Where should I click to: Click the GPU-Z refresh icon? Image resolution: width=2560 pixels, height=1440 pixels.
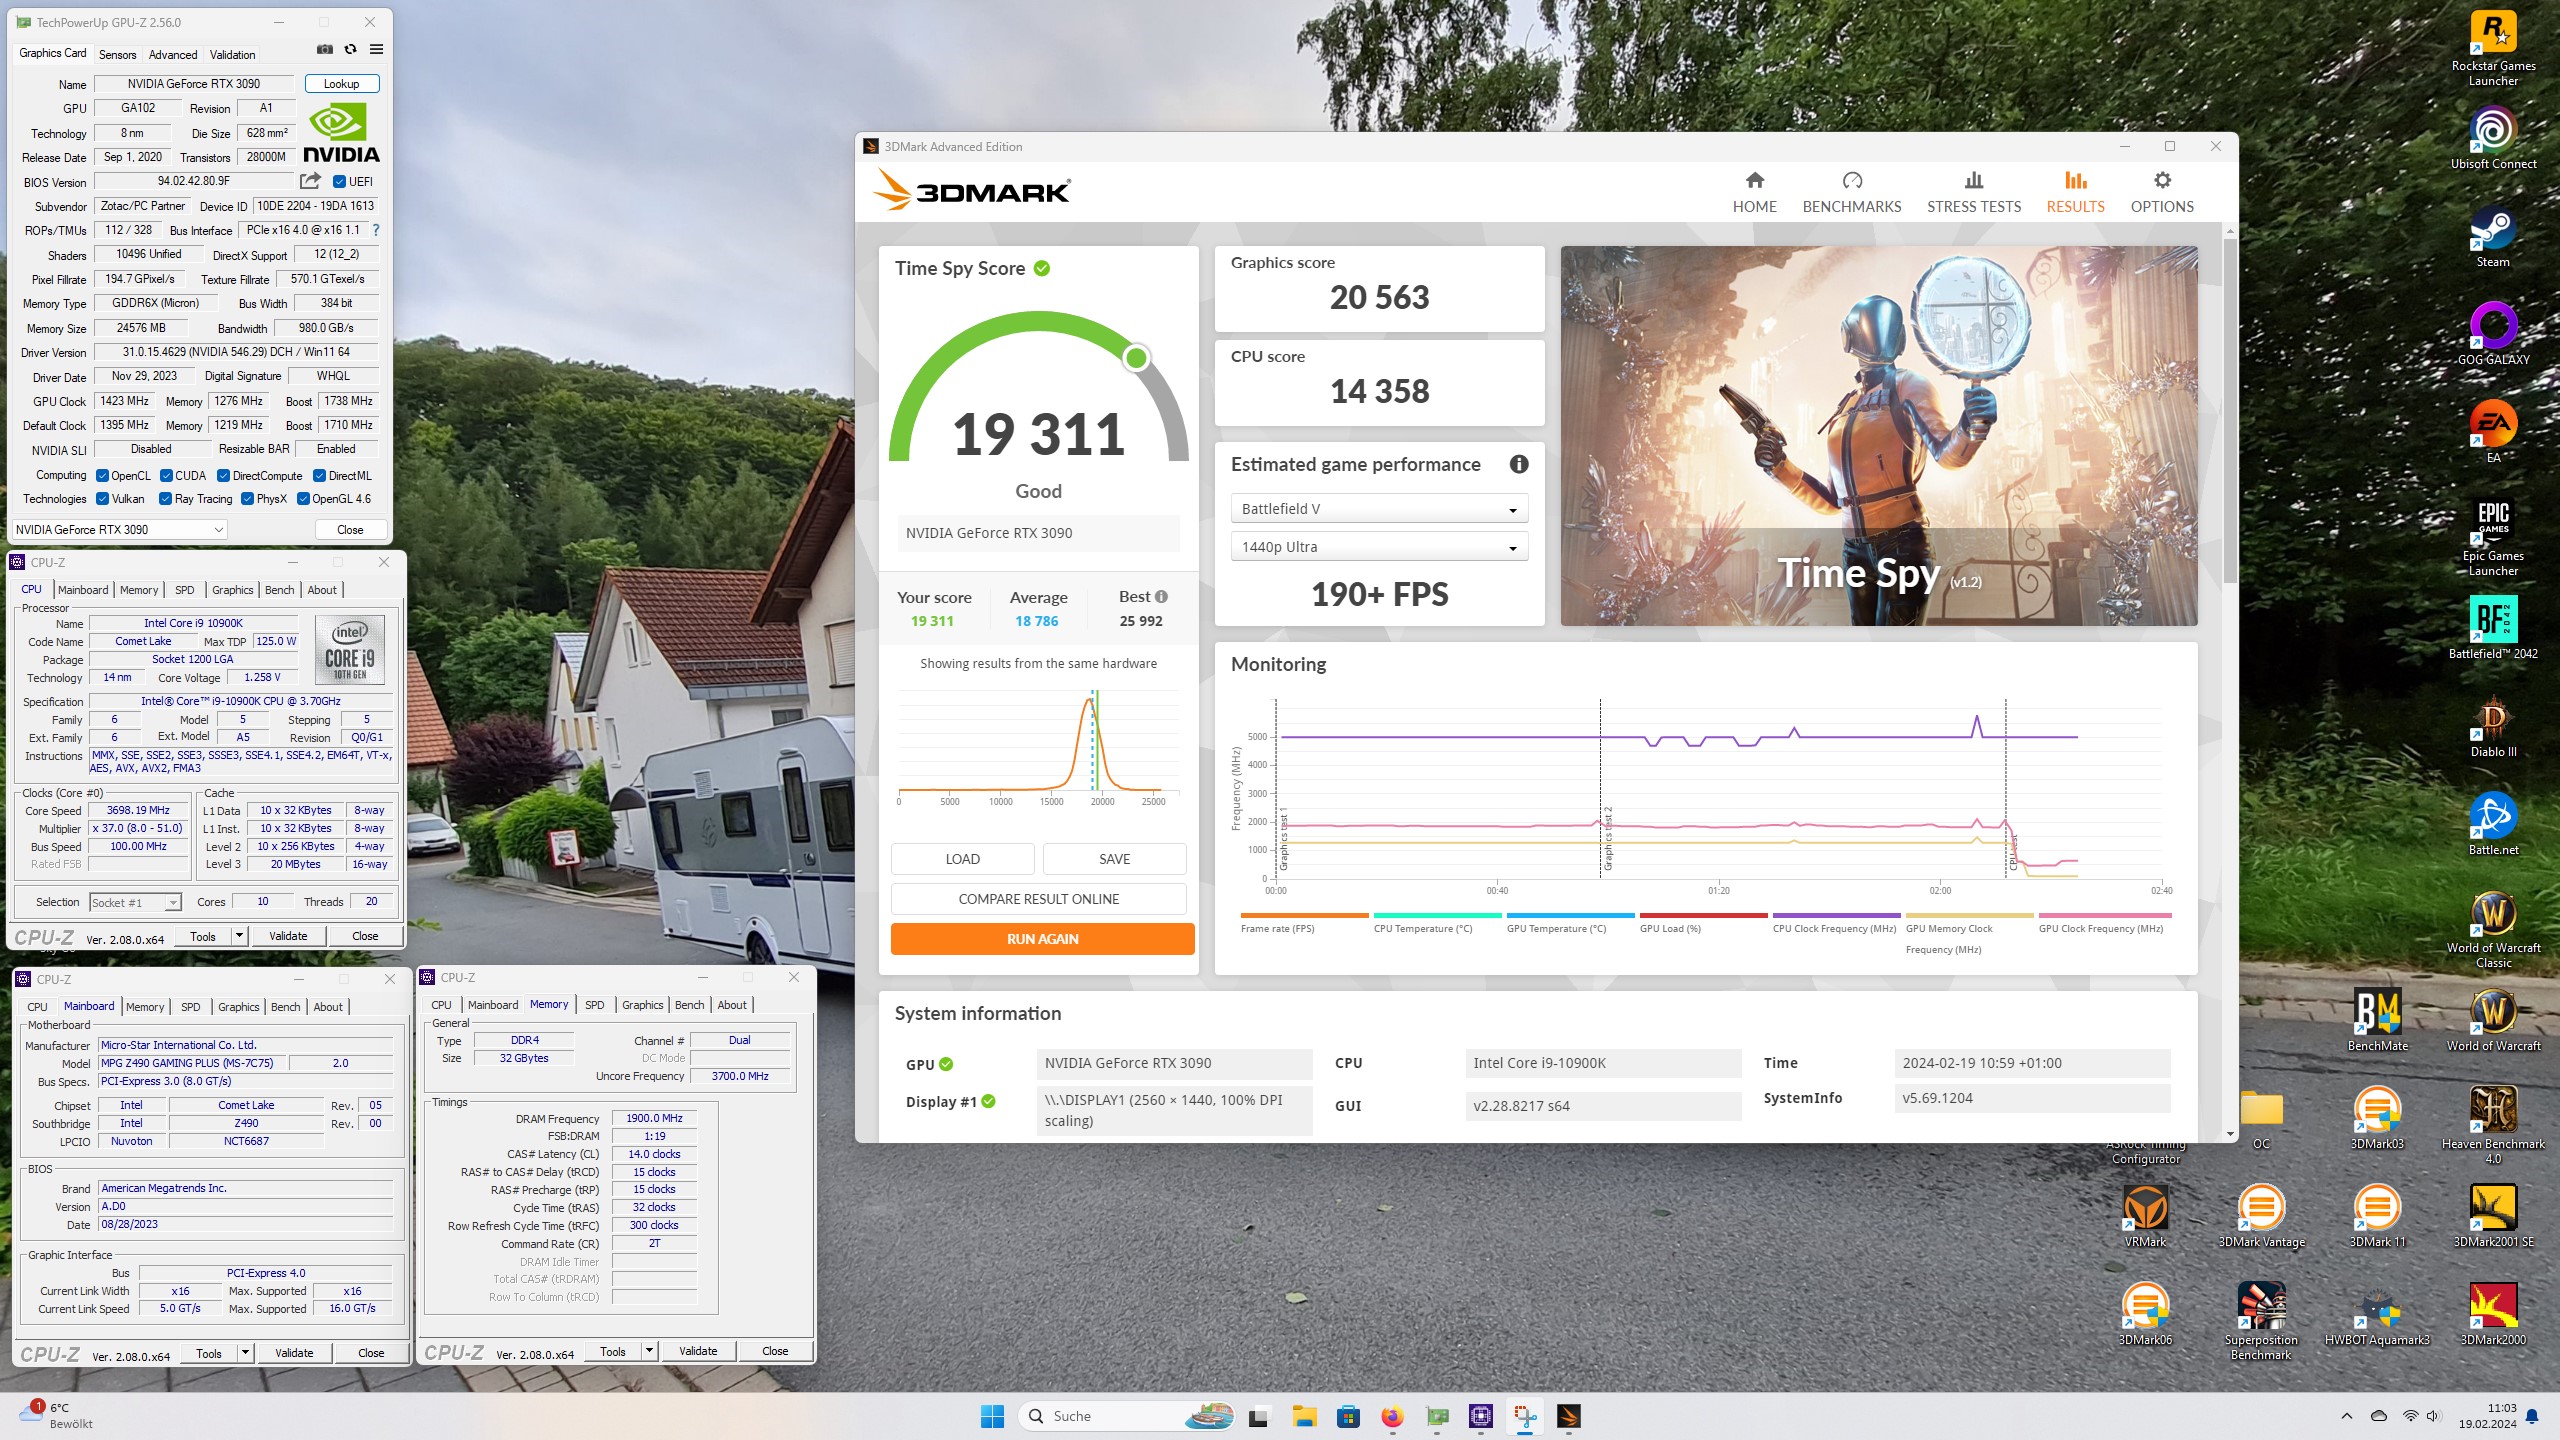pyautogui.click(x=350, y=49)
